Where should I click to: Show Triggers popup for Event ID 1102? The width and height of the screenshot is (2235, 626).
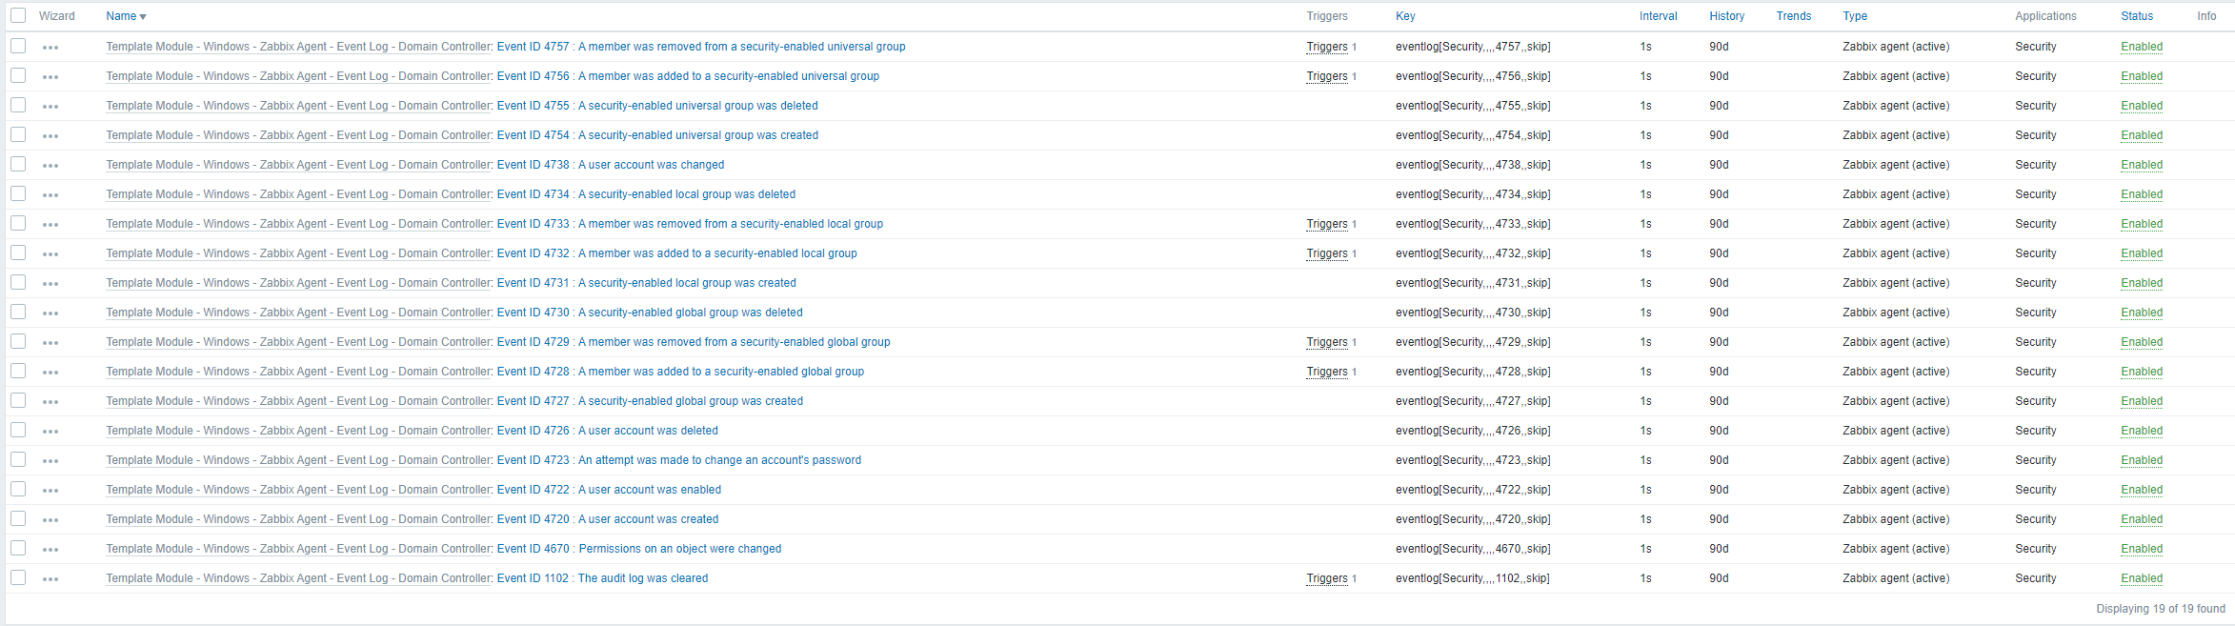point(1326,579)
